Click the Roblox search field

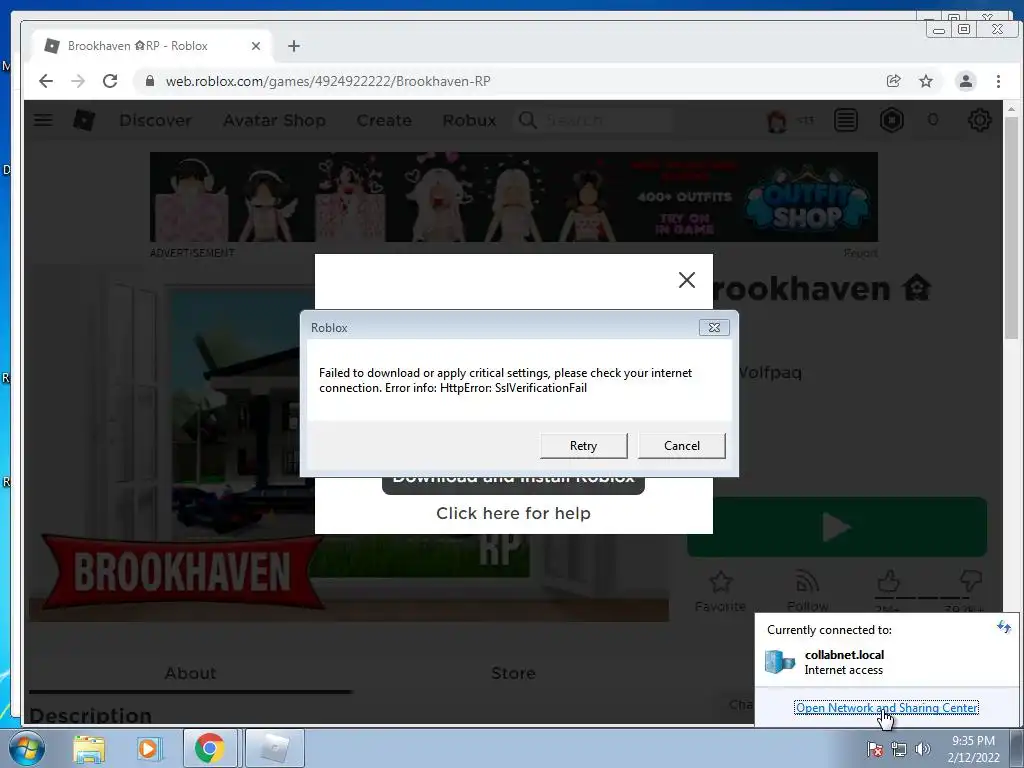(594, 120)
